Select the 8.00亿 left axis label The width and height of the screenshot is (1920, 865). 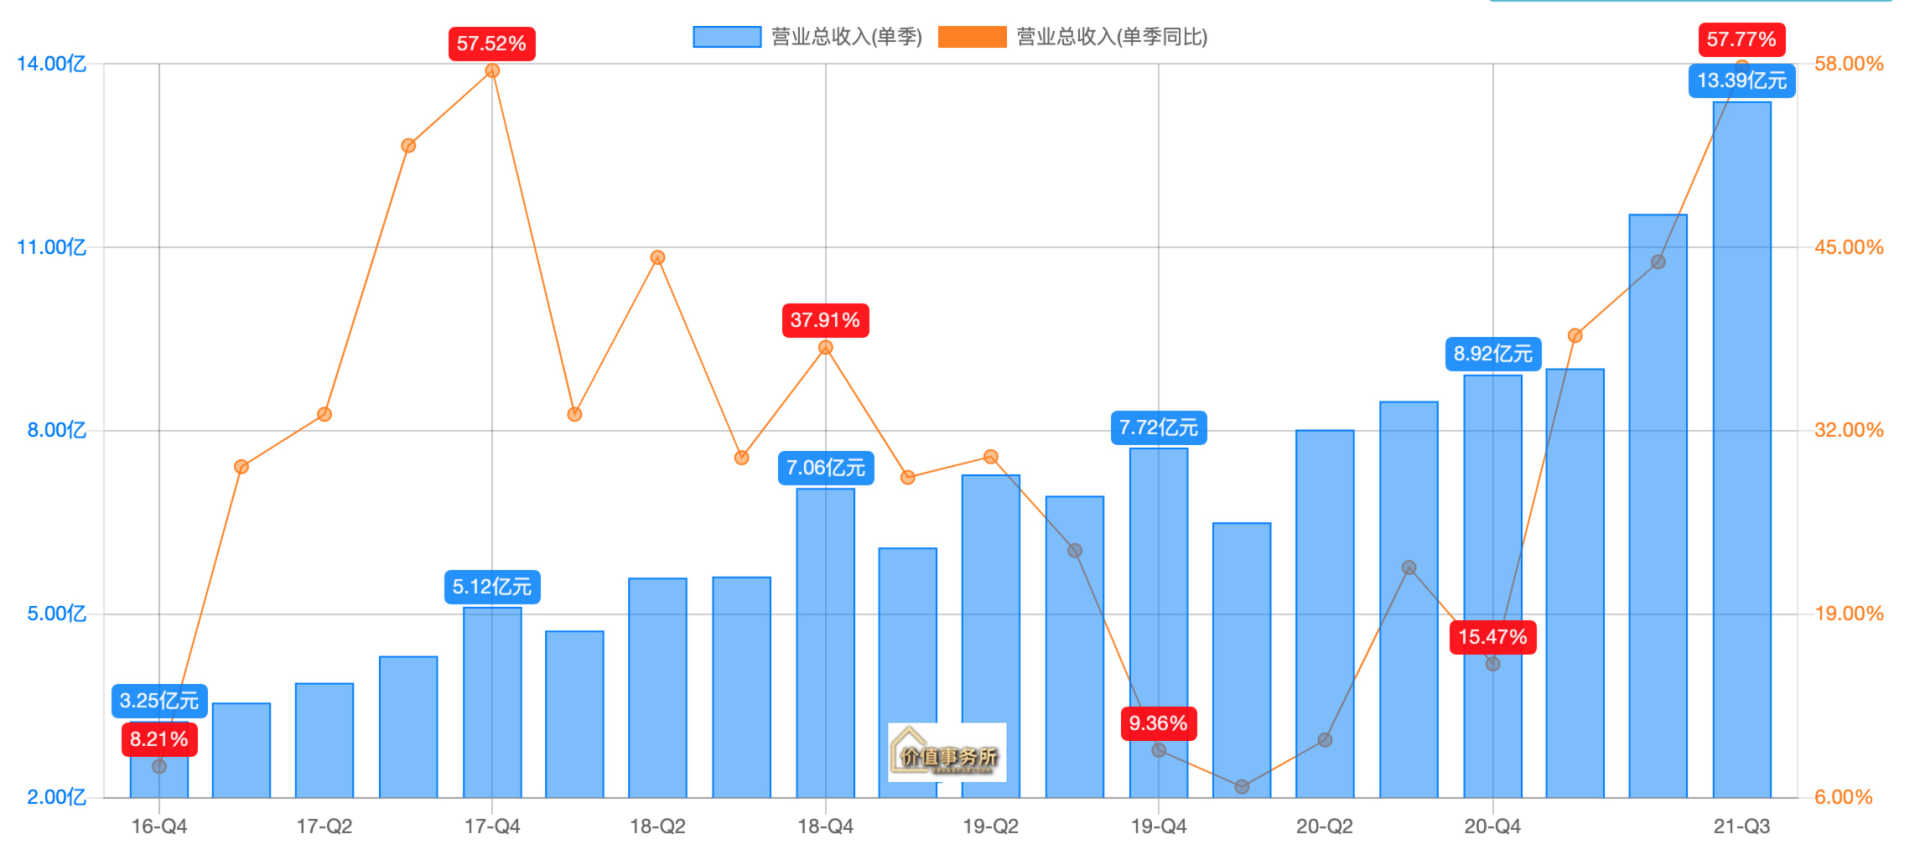coord(57,431)
